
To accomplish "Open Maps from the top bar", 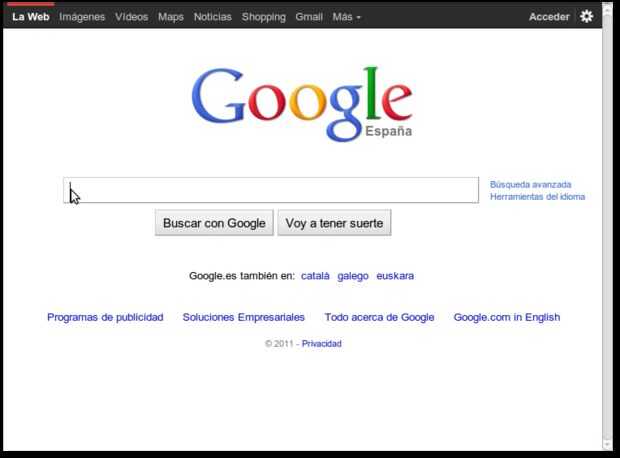I will 171,17.
